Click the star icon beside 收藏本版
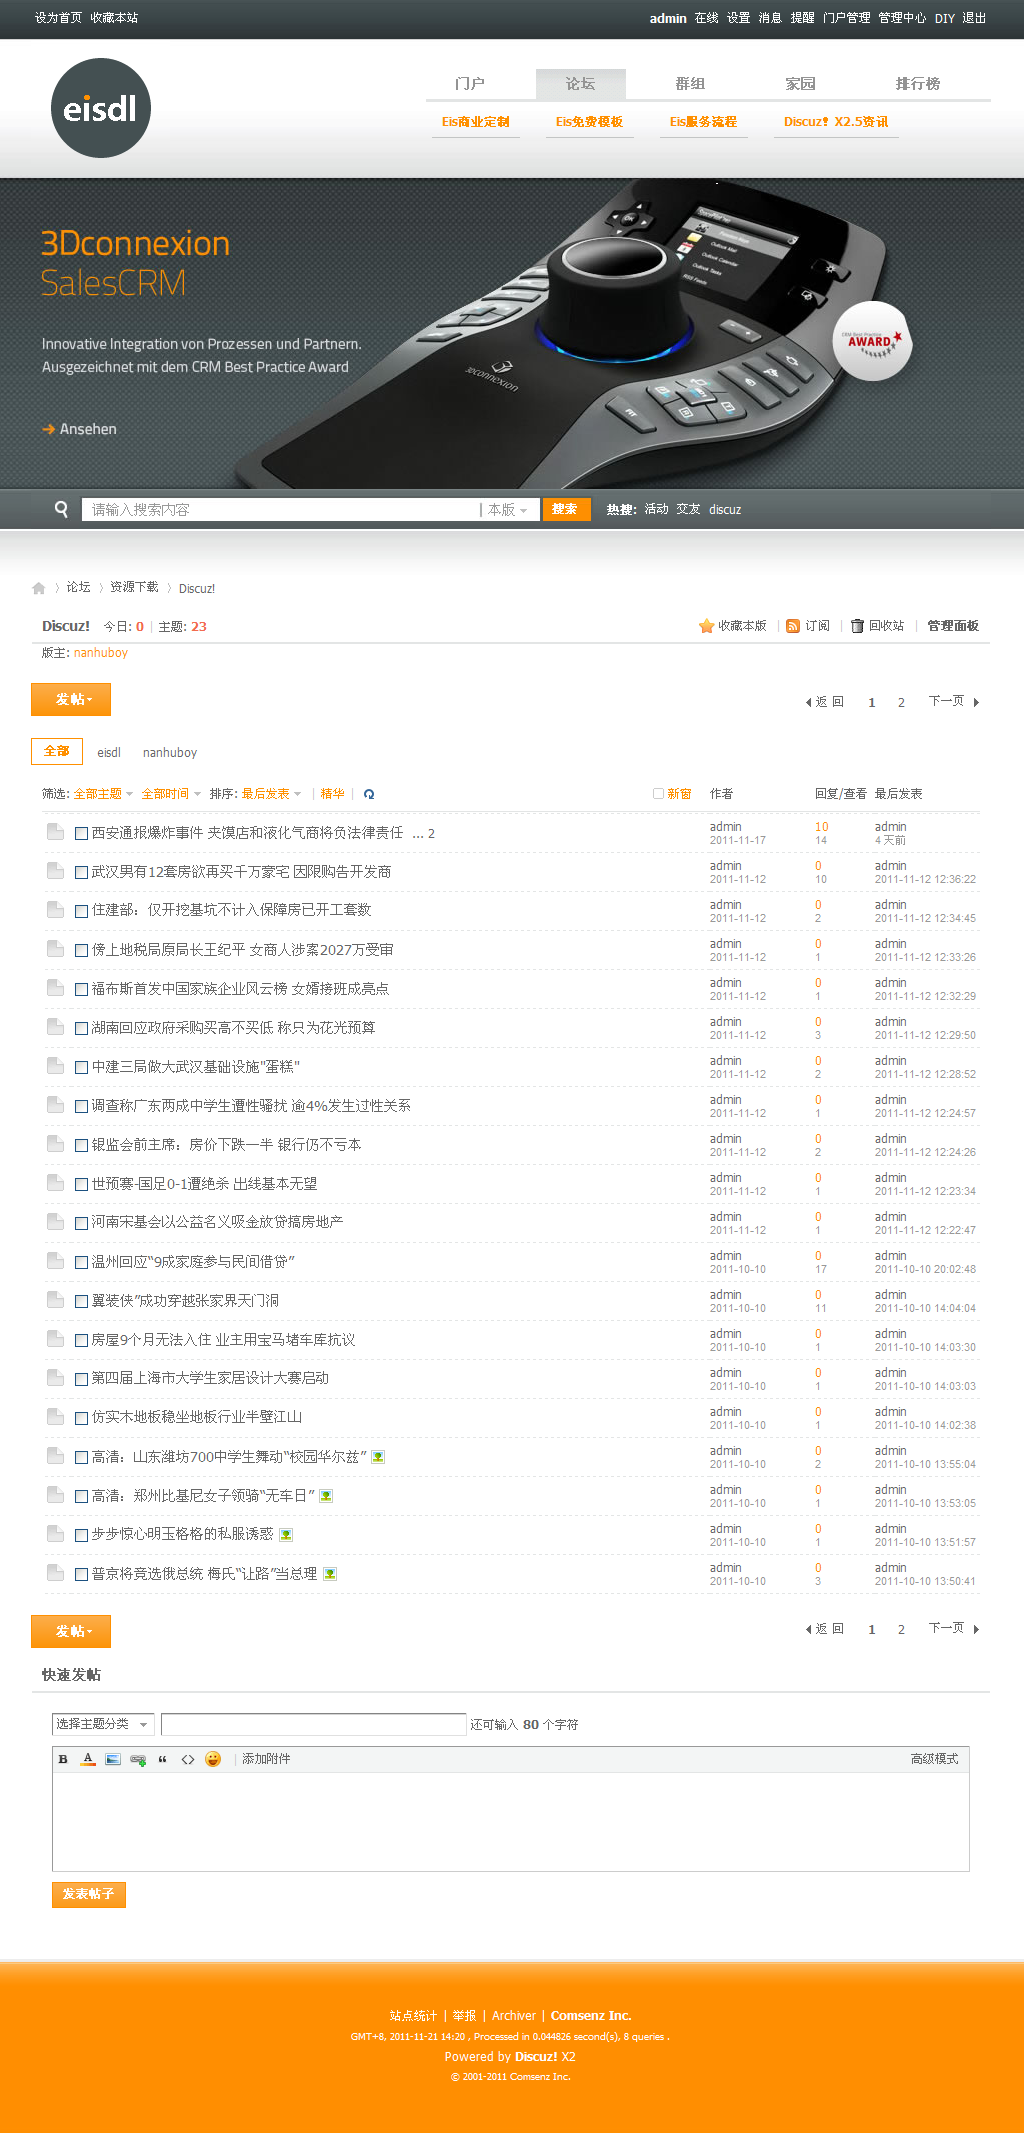Viewport: 1024px width, 2133px height. [706, 626]
